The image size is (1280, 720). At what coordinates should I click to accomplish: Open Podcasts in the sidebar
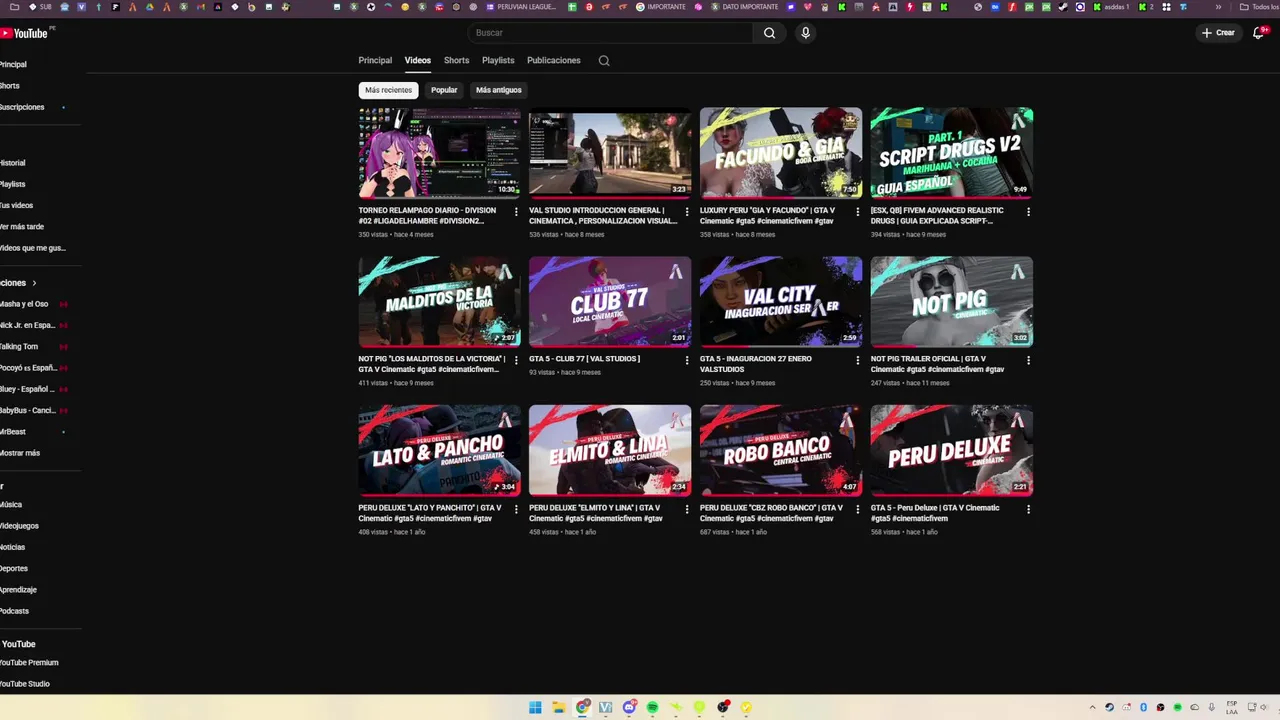tap(15, 611)
